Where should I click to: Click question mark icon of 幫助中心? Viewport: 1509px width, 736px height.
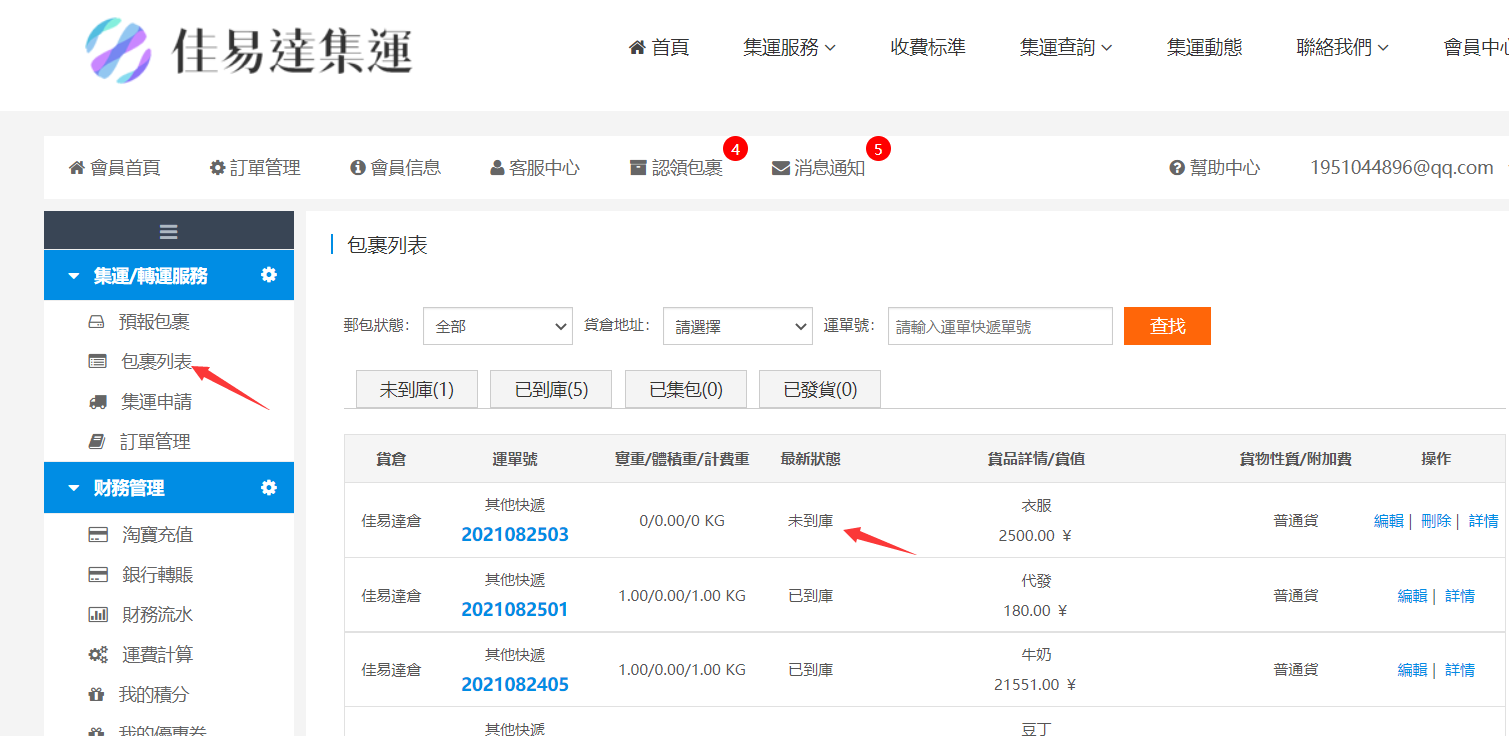pos(1177,168)
